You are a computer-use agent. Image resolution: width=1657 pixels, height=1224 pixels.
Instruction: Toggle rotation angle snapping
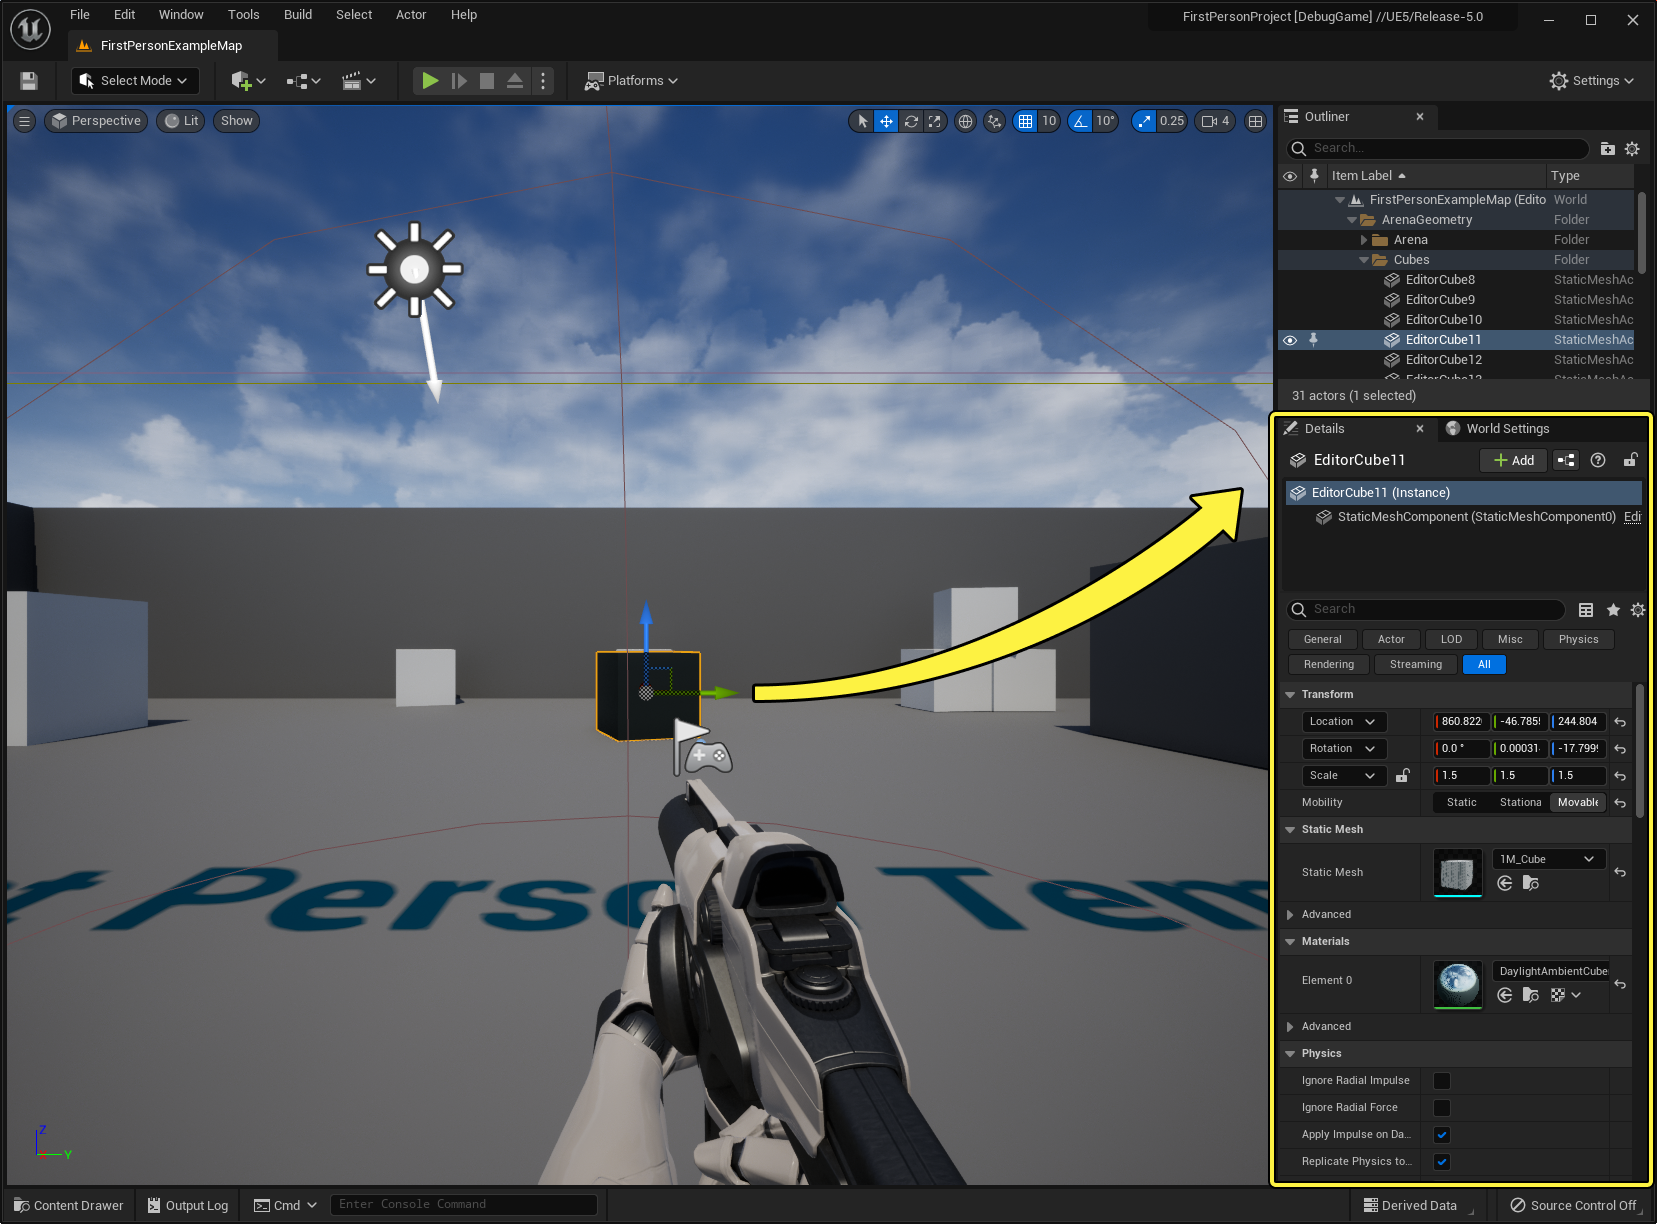(x=1080, y=121)
